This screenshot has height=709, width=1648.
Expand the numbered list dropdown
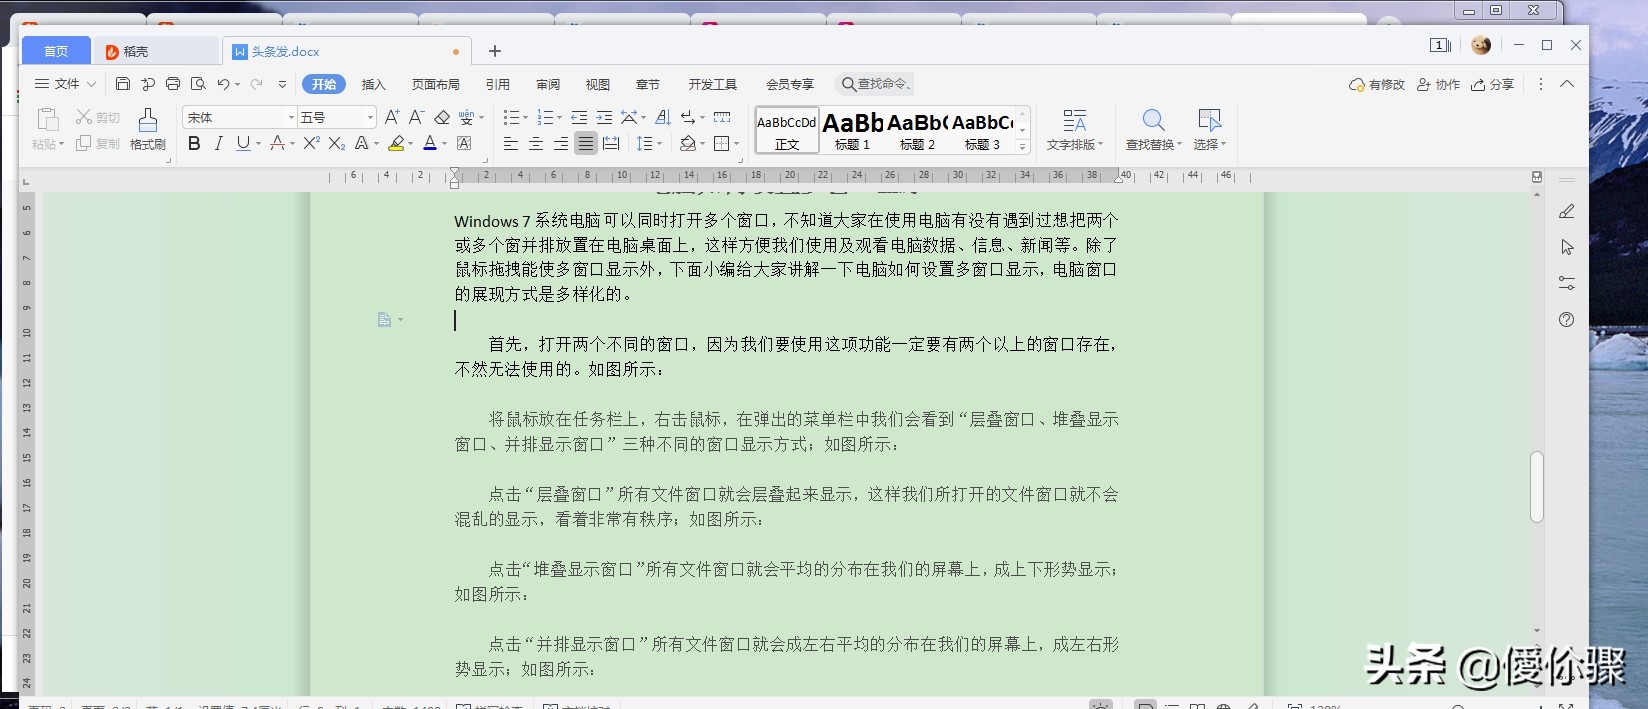(x=559, y=117)
